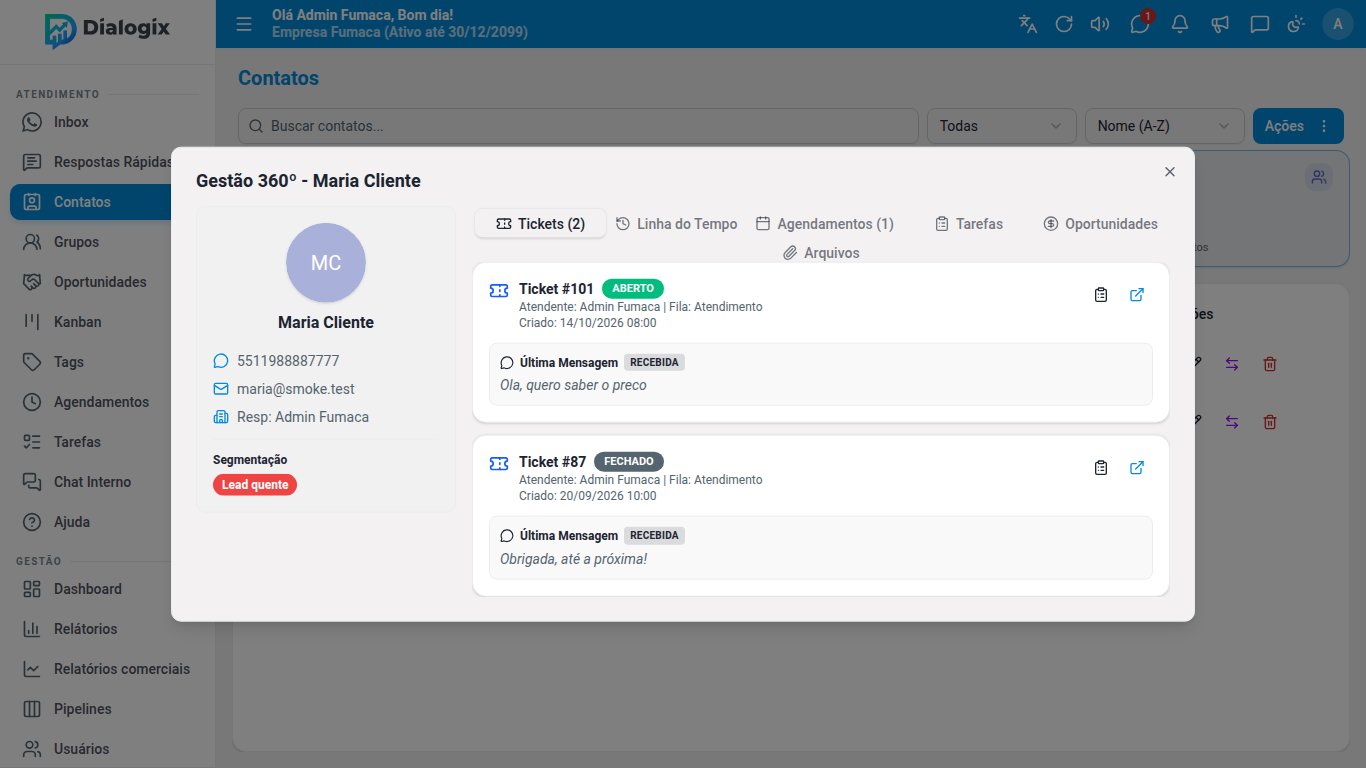Select the Oportunidades tab in dialog
Image resolution: width=1366 pixels, height=768 pixels.
point(1100,224)
